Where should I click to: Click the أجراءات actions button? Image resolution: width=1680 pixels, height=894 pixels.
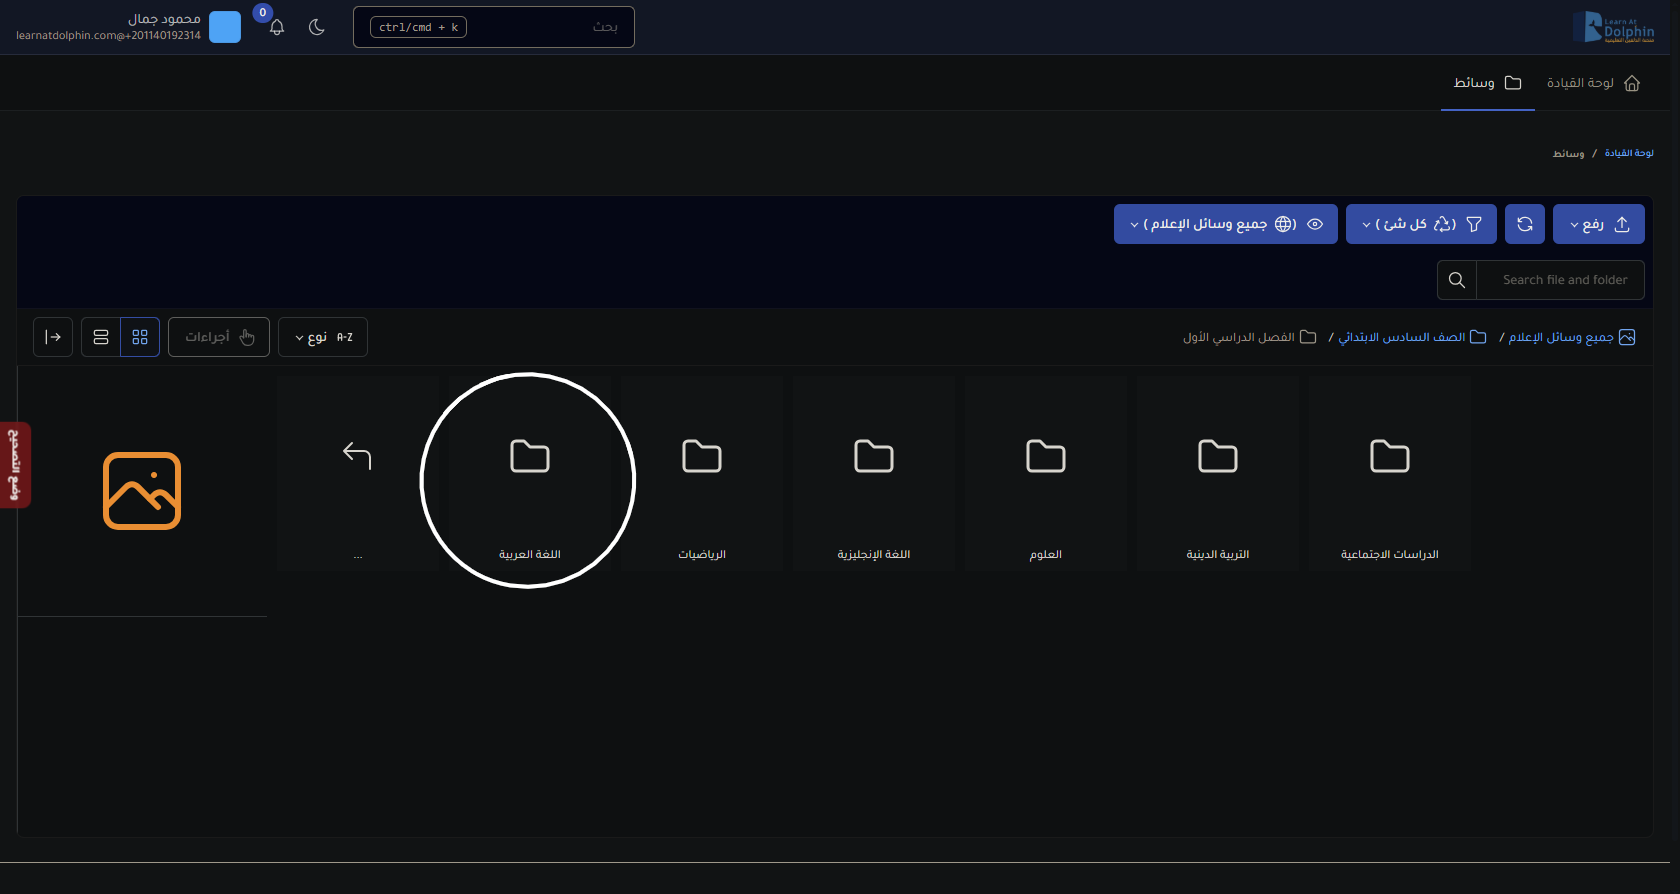pyautogui.click(x=219, y=337)
